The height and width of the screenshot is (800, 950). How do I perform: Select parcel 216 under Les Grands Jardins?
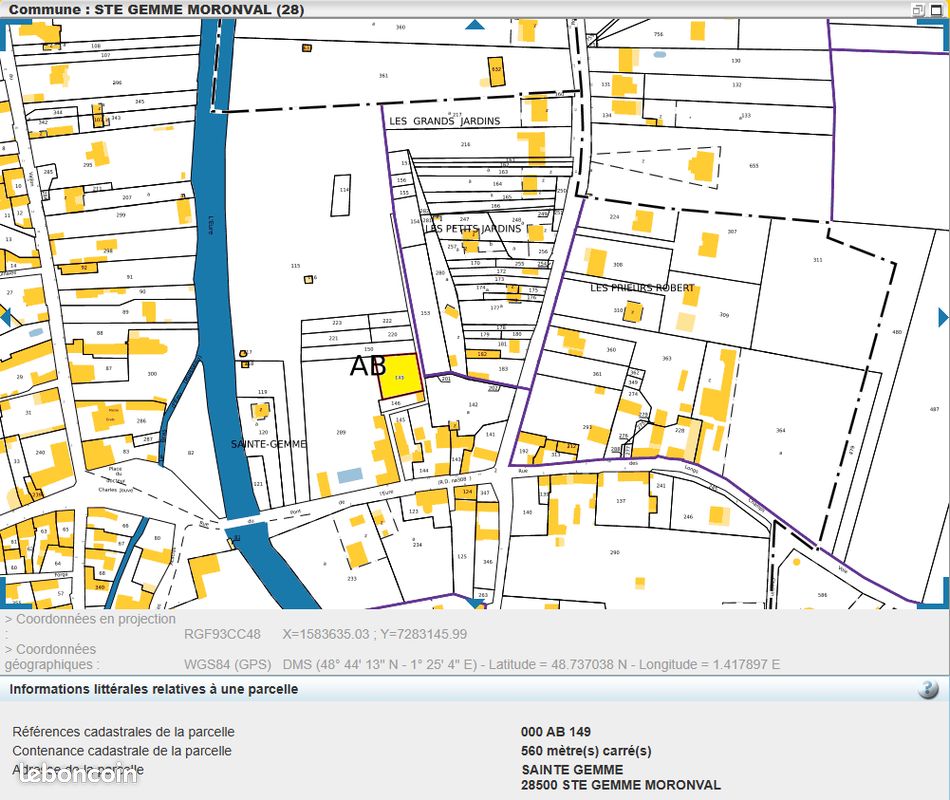click(x=465, y=144)
